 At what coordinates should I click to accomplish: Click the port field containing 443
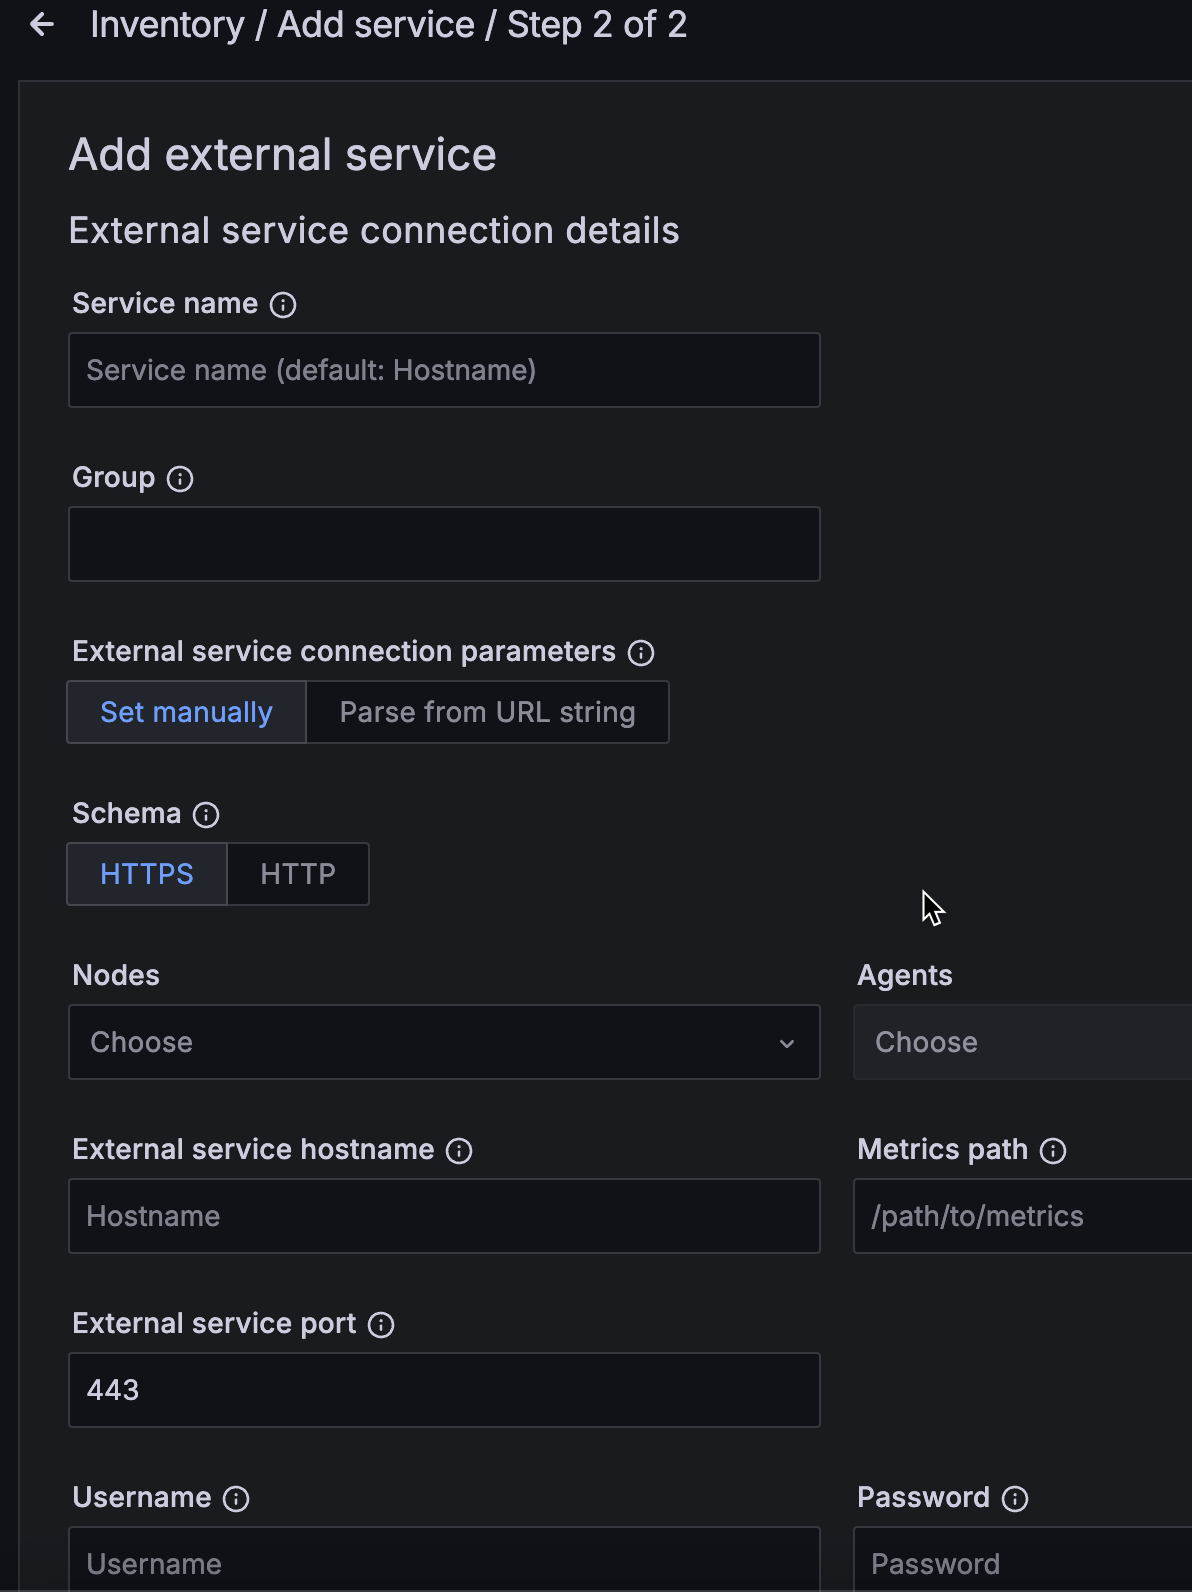(444, 1390)
